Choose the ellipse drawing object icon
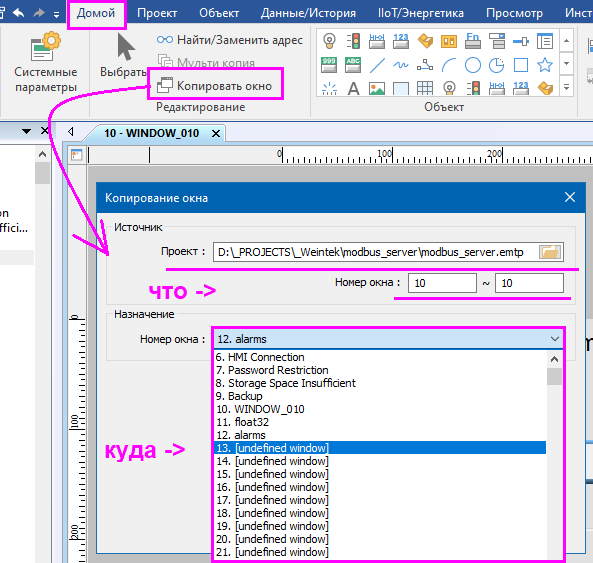This screenshot has width=593, height=563. click(473, 65)
